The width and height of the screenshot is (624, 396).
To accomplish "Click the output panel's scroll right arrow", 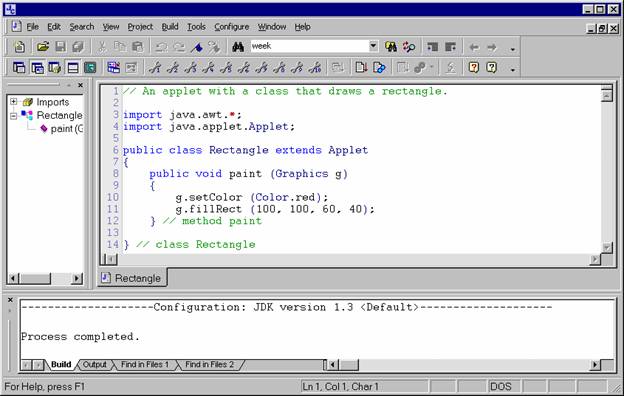I will [595, 364].
